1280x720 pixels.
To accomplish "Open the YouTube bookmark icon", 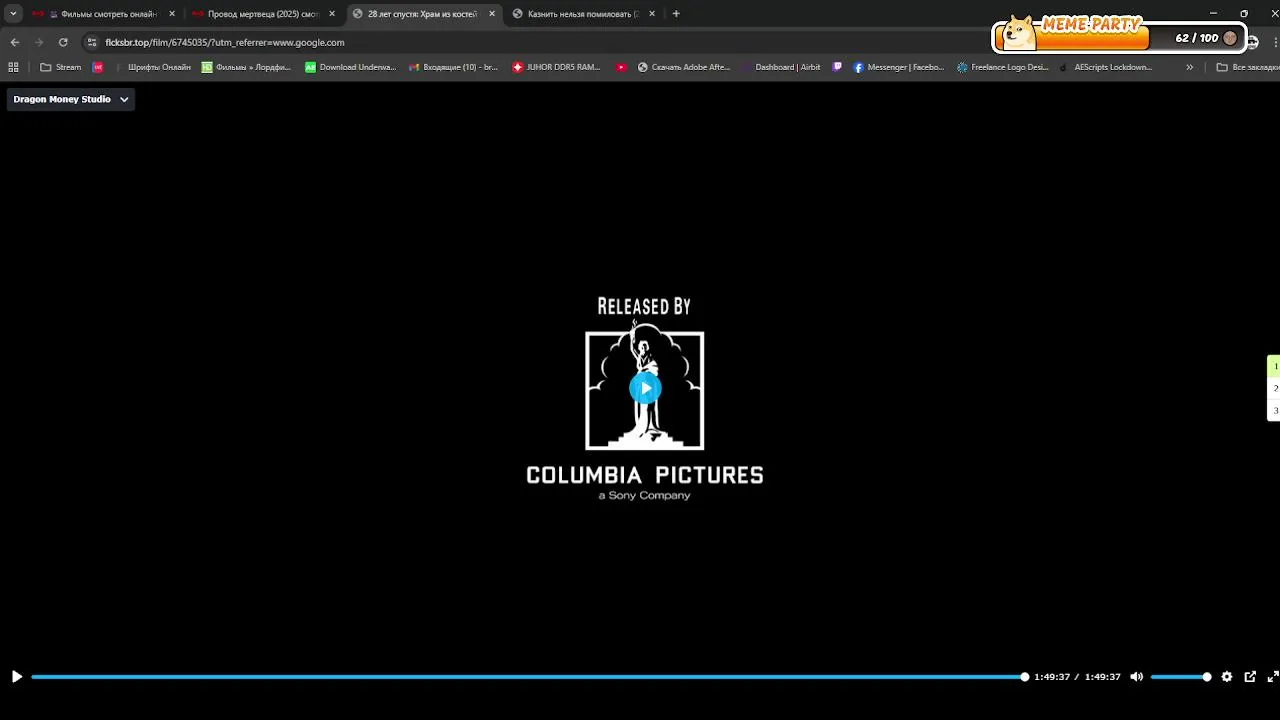I will [x=621, y=67].
